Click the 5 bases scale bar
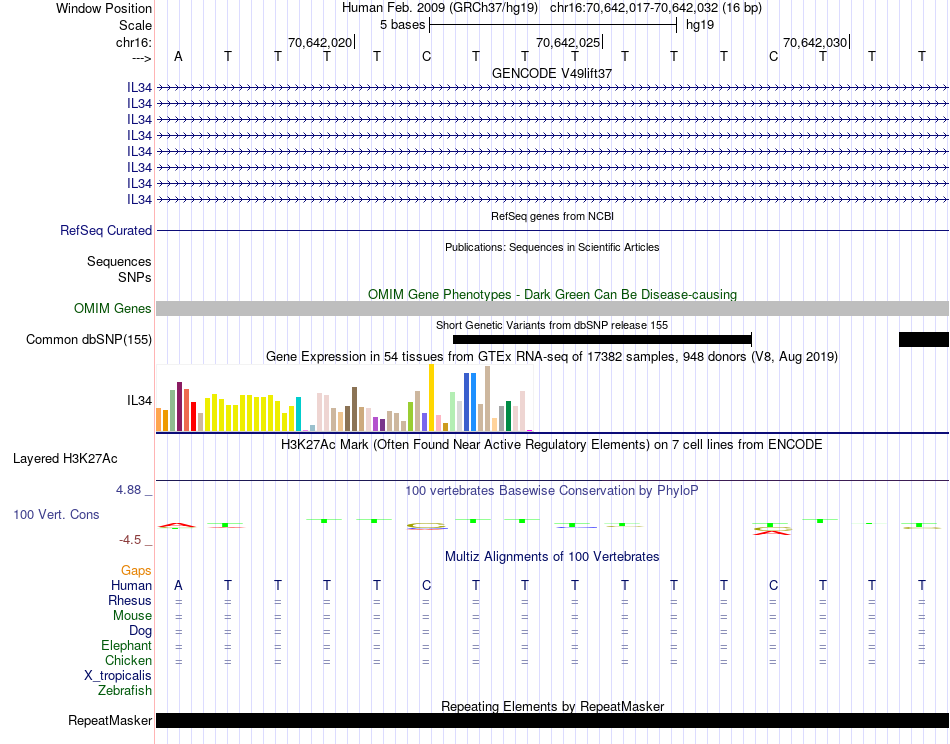Viewport: 950px width, 744px height. pyautogui.click(x=553, y=25)
